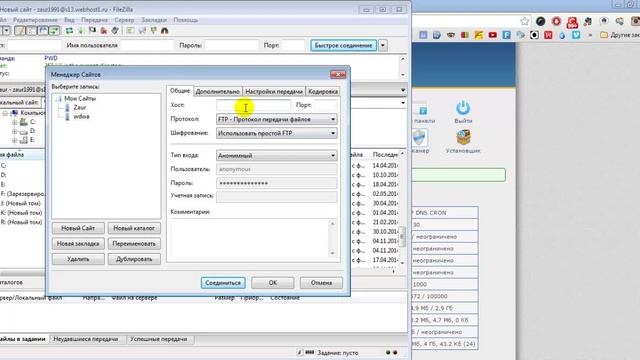The image size is (640, 360).
Task: Click the water drop bookmark icon
Action: point(562,35)
